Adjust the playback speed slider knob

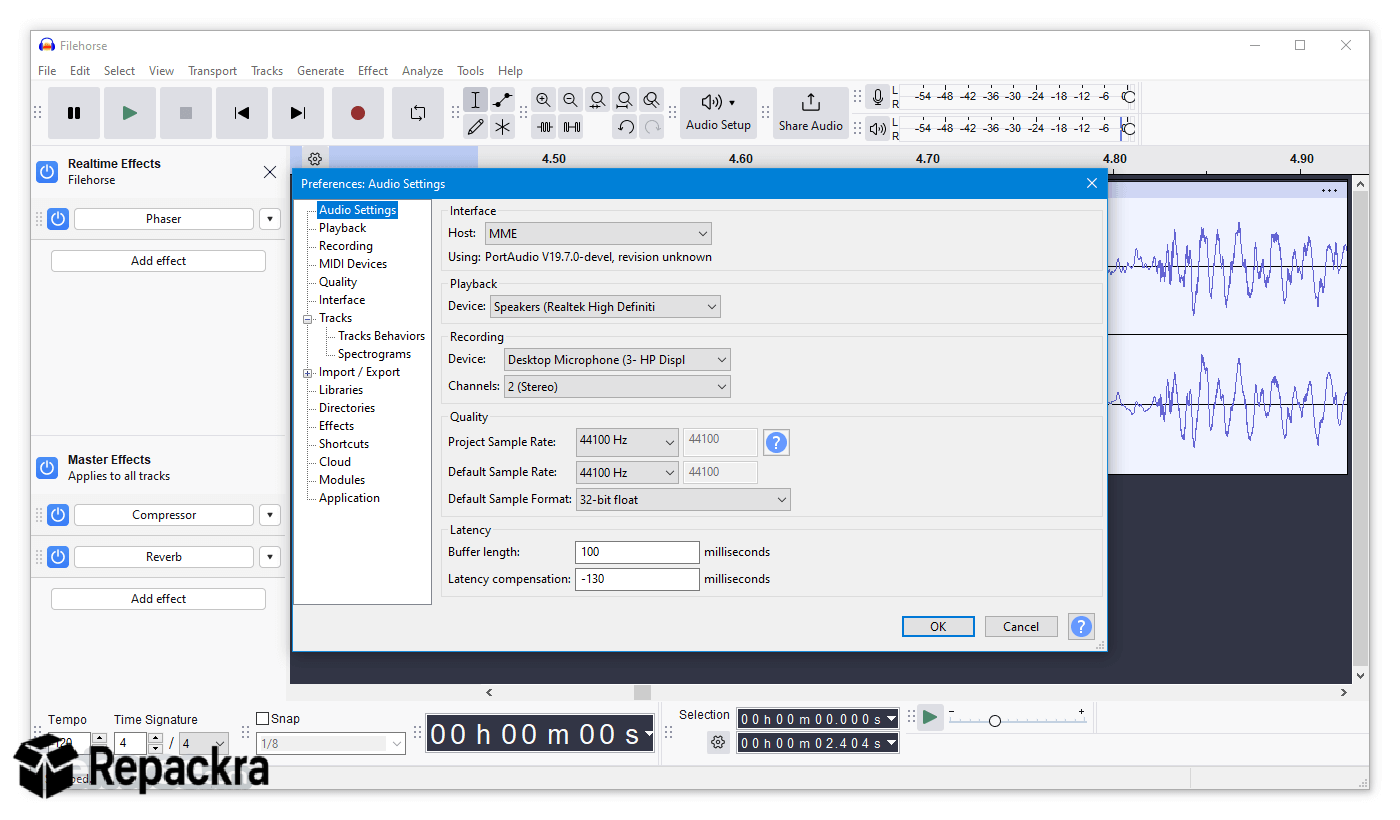pyautogui.click(x=994, y=721)
